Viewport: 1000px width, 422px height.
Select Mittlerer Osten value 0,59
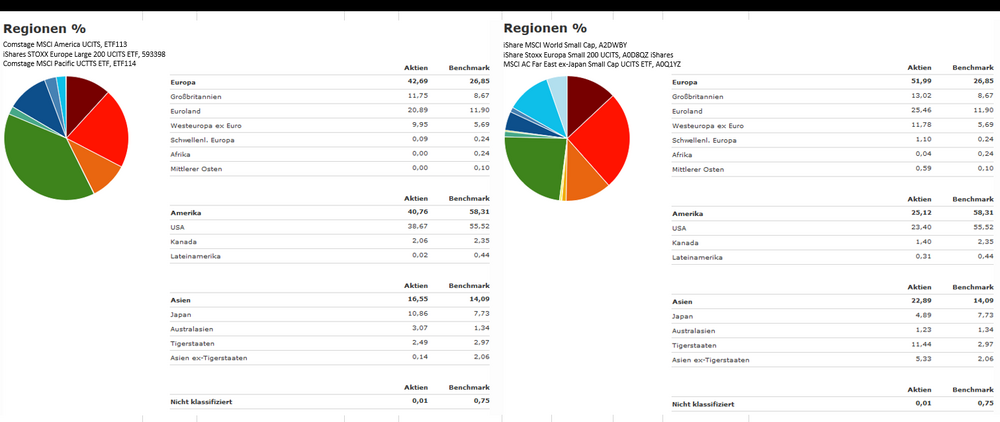coord(923,169)
